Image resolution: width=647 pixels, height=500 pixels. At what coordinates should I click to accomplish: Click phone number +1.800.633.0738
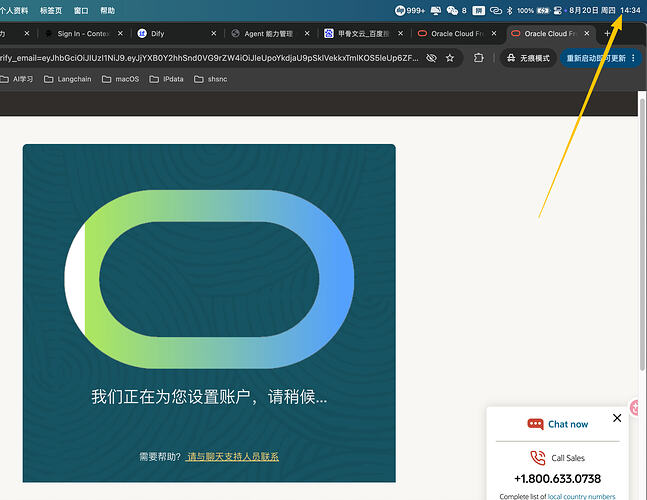[557, 479]
